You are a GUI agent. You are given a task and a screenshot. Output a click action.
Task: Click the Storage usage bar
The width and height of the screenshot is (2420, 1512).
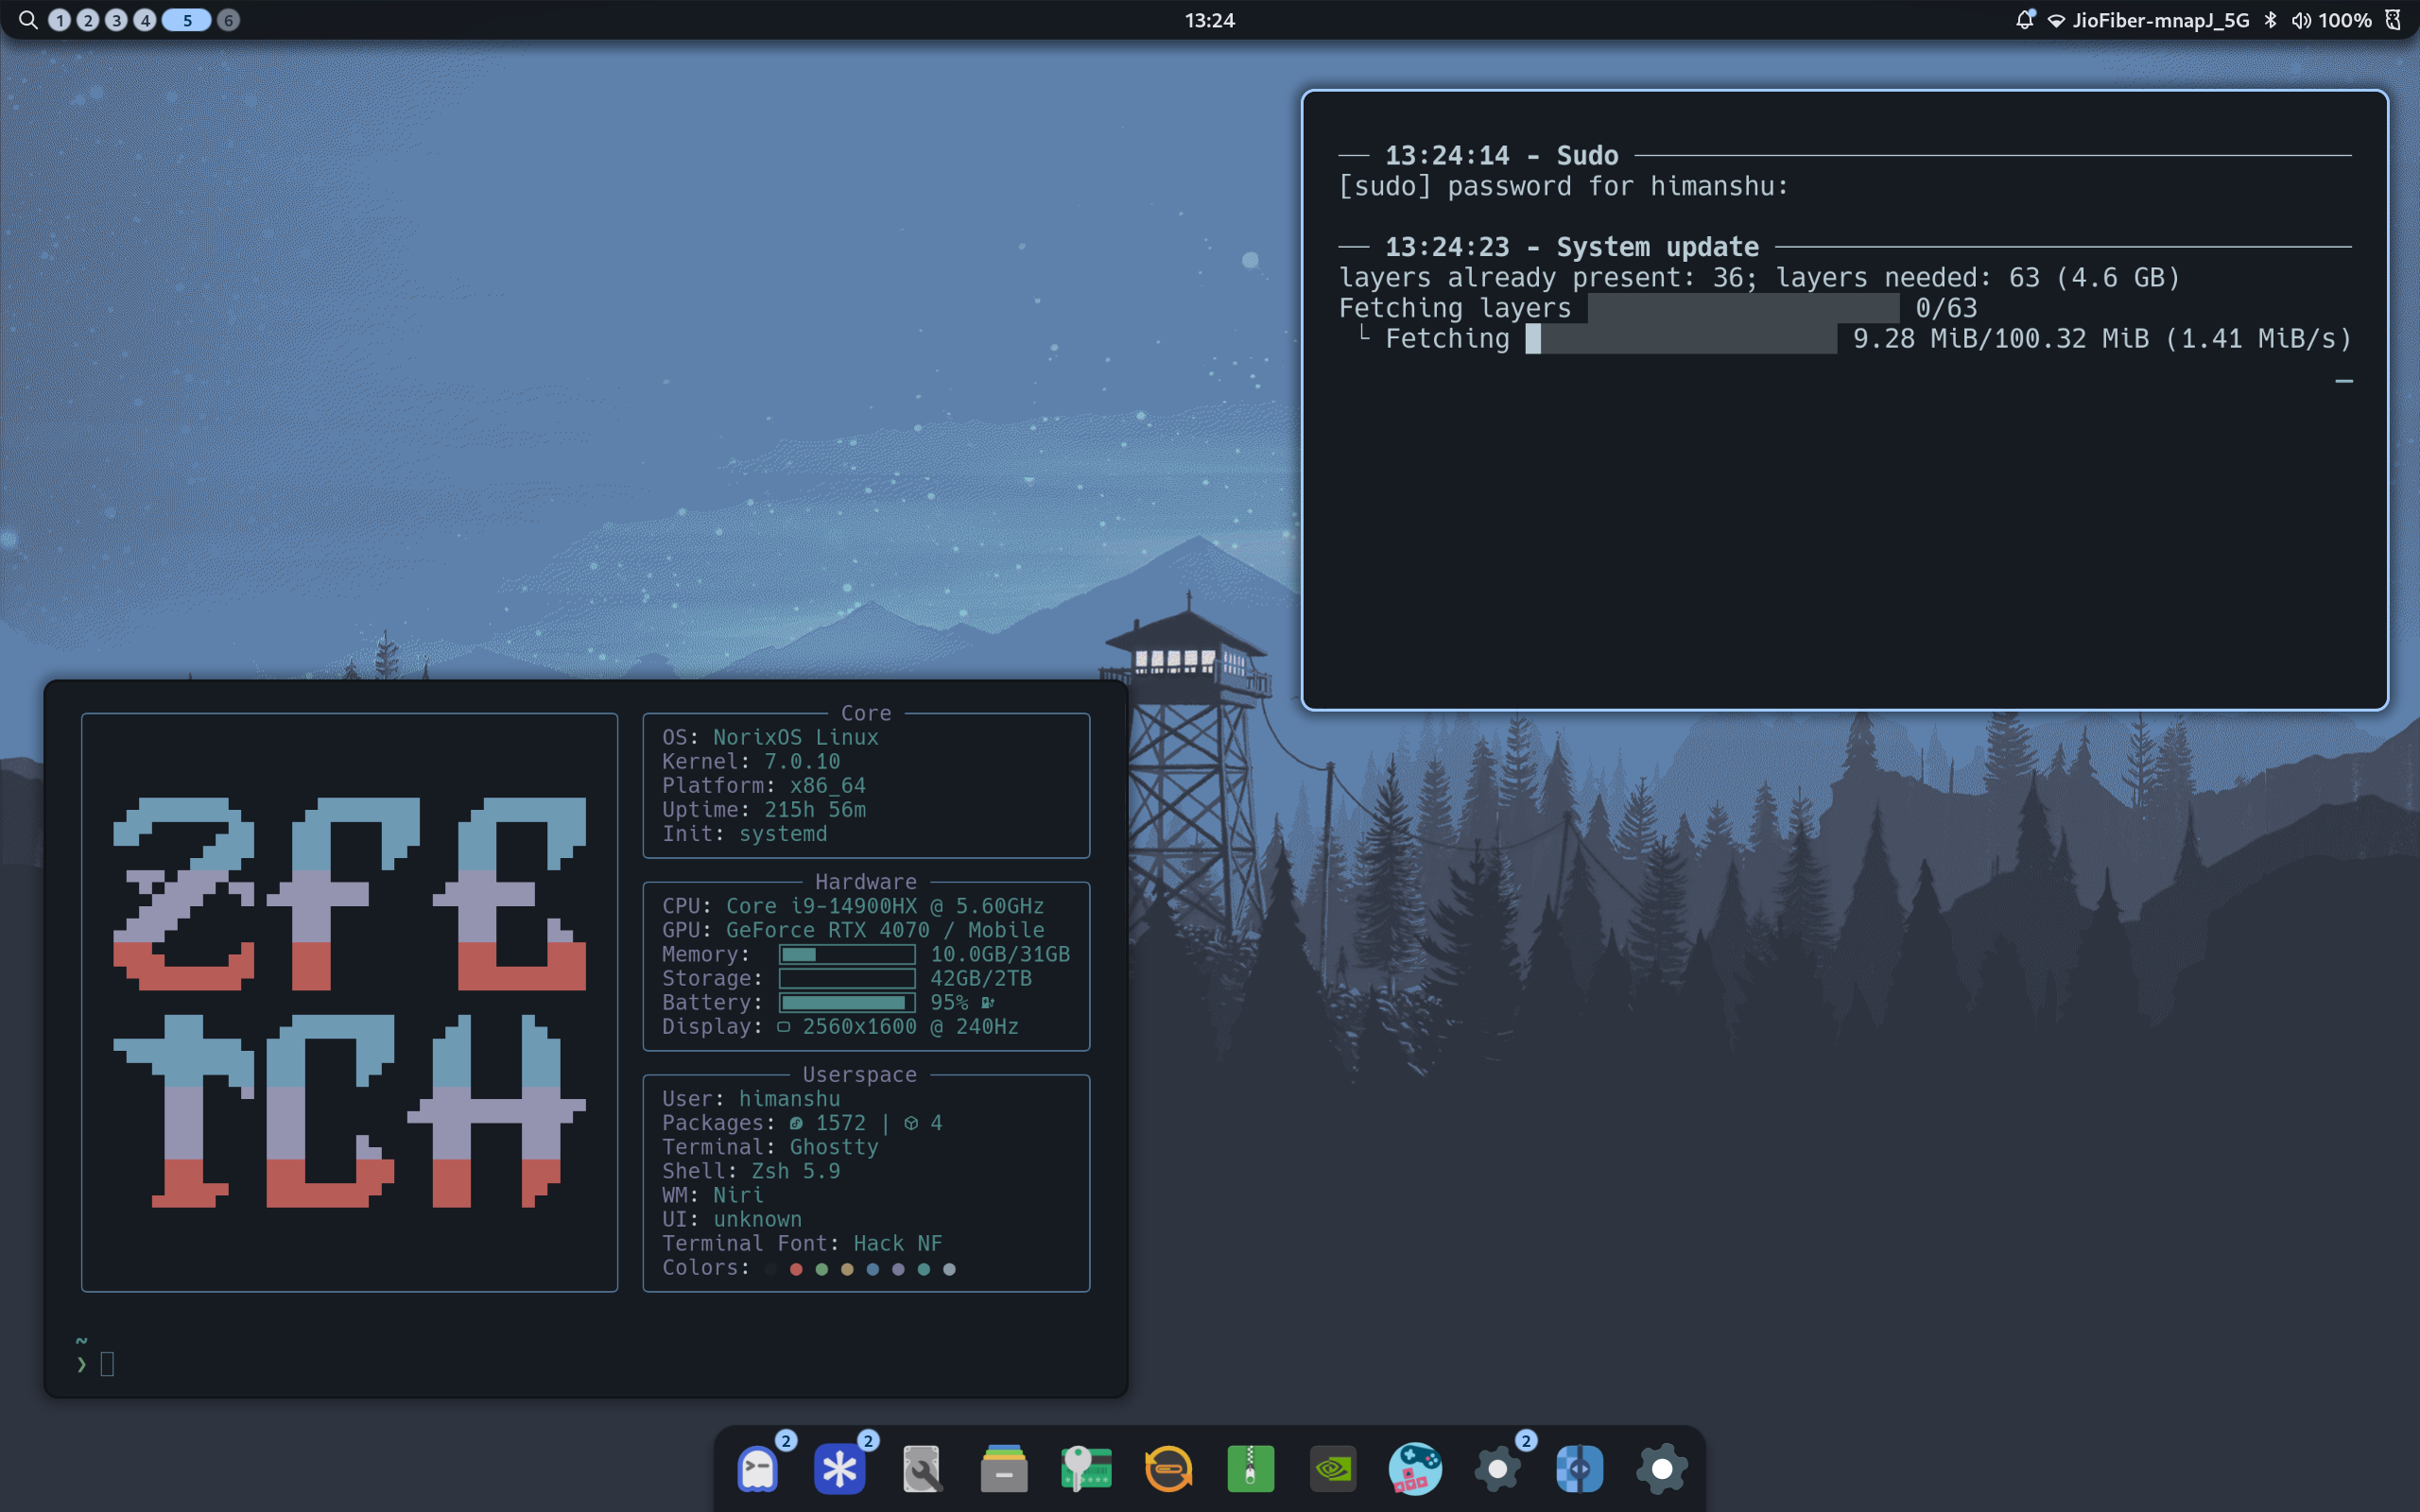(x=847, y=978)
